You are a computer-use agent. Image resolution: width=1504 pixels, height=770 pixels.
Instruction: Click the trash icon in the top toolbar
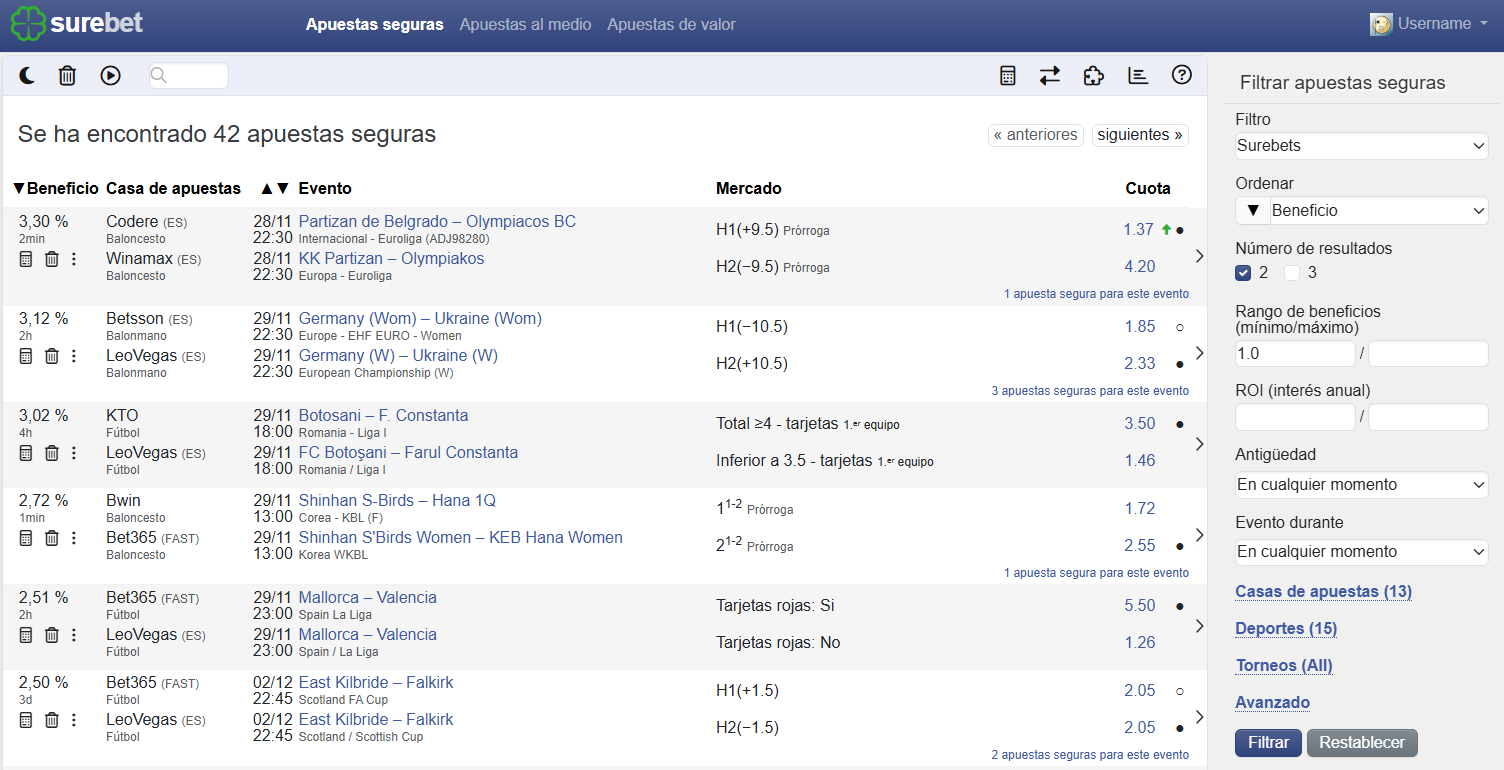pos(67,75)
